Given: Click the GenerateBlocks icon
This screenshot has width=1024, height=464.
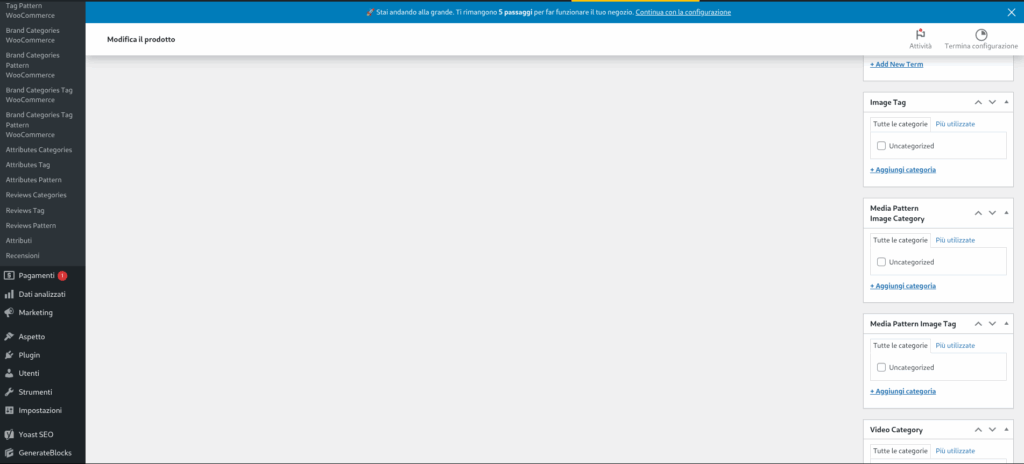Looking at the screenshot, I should tap(9, 452).
